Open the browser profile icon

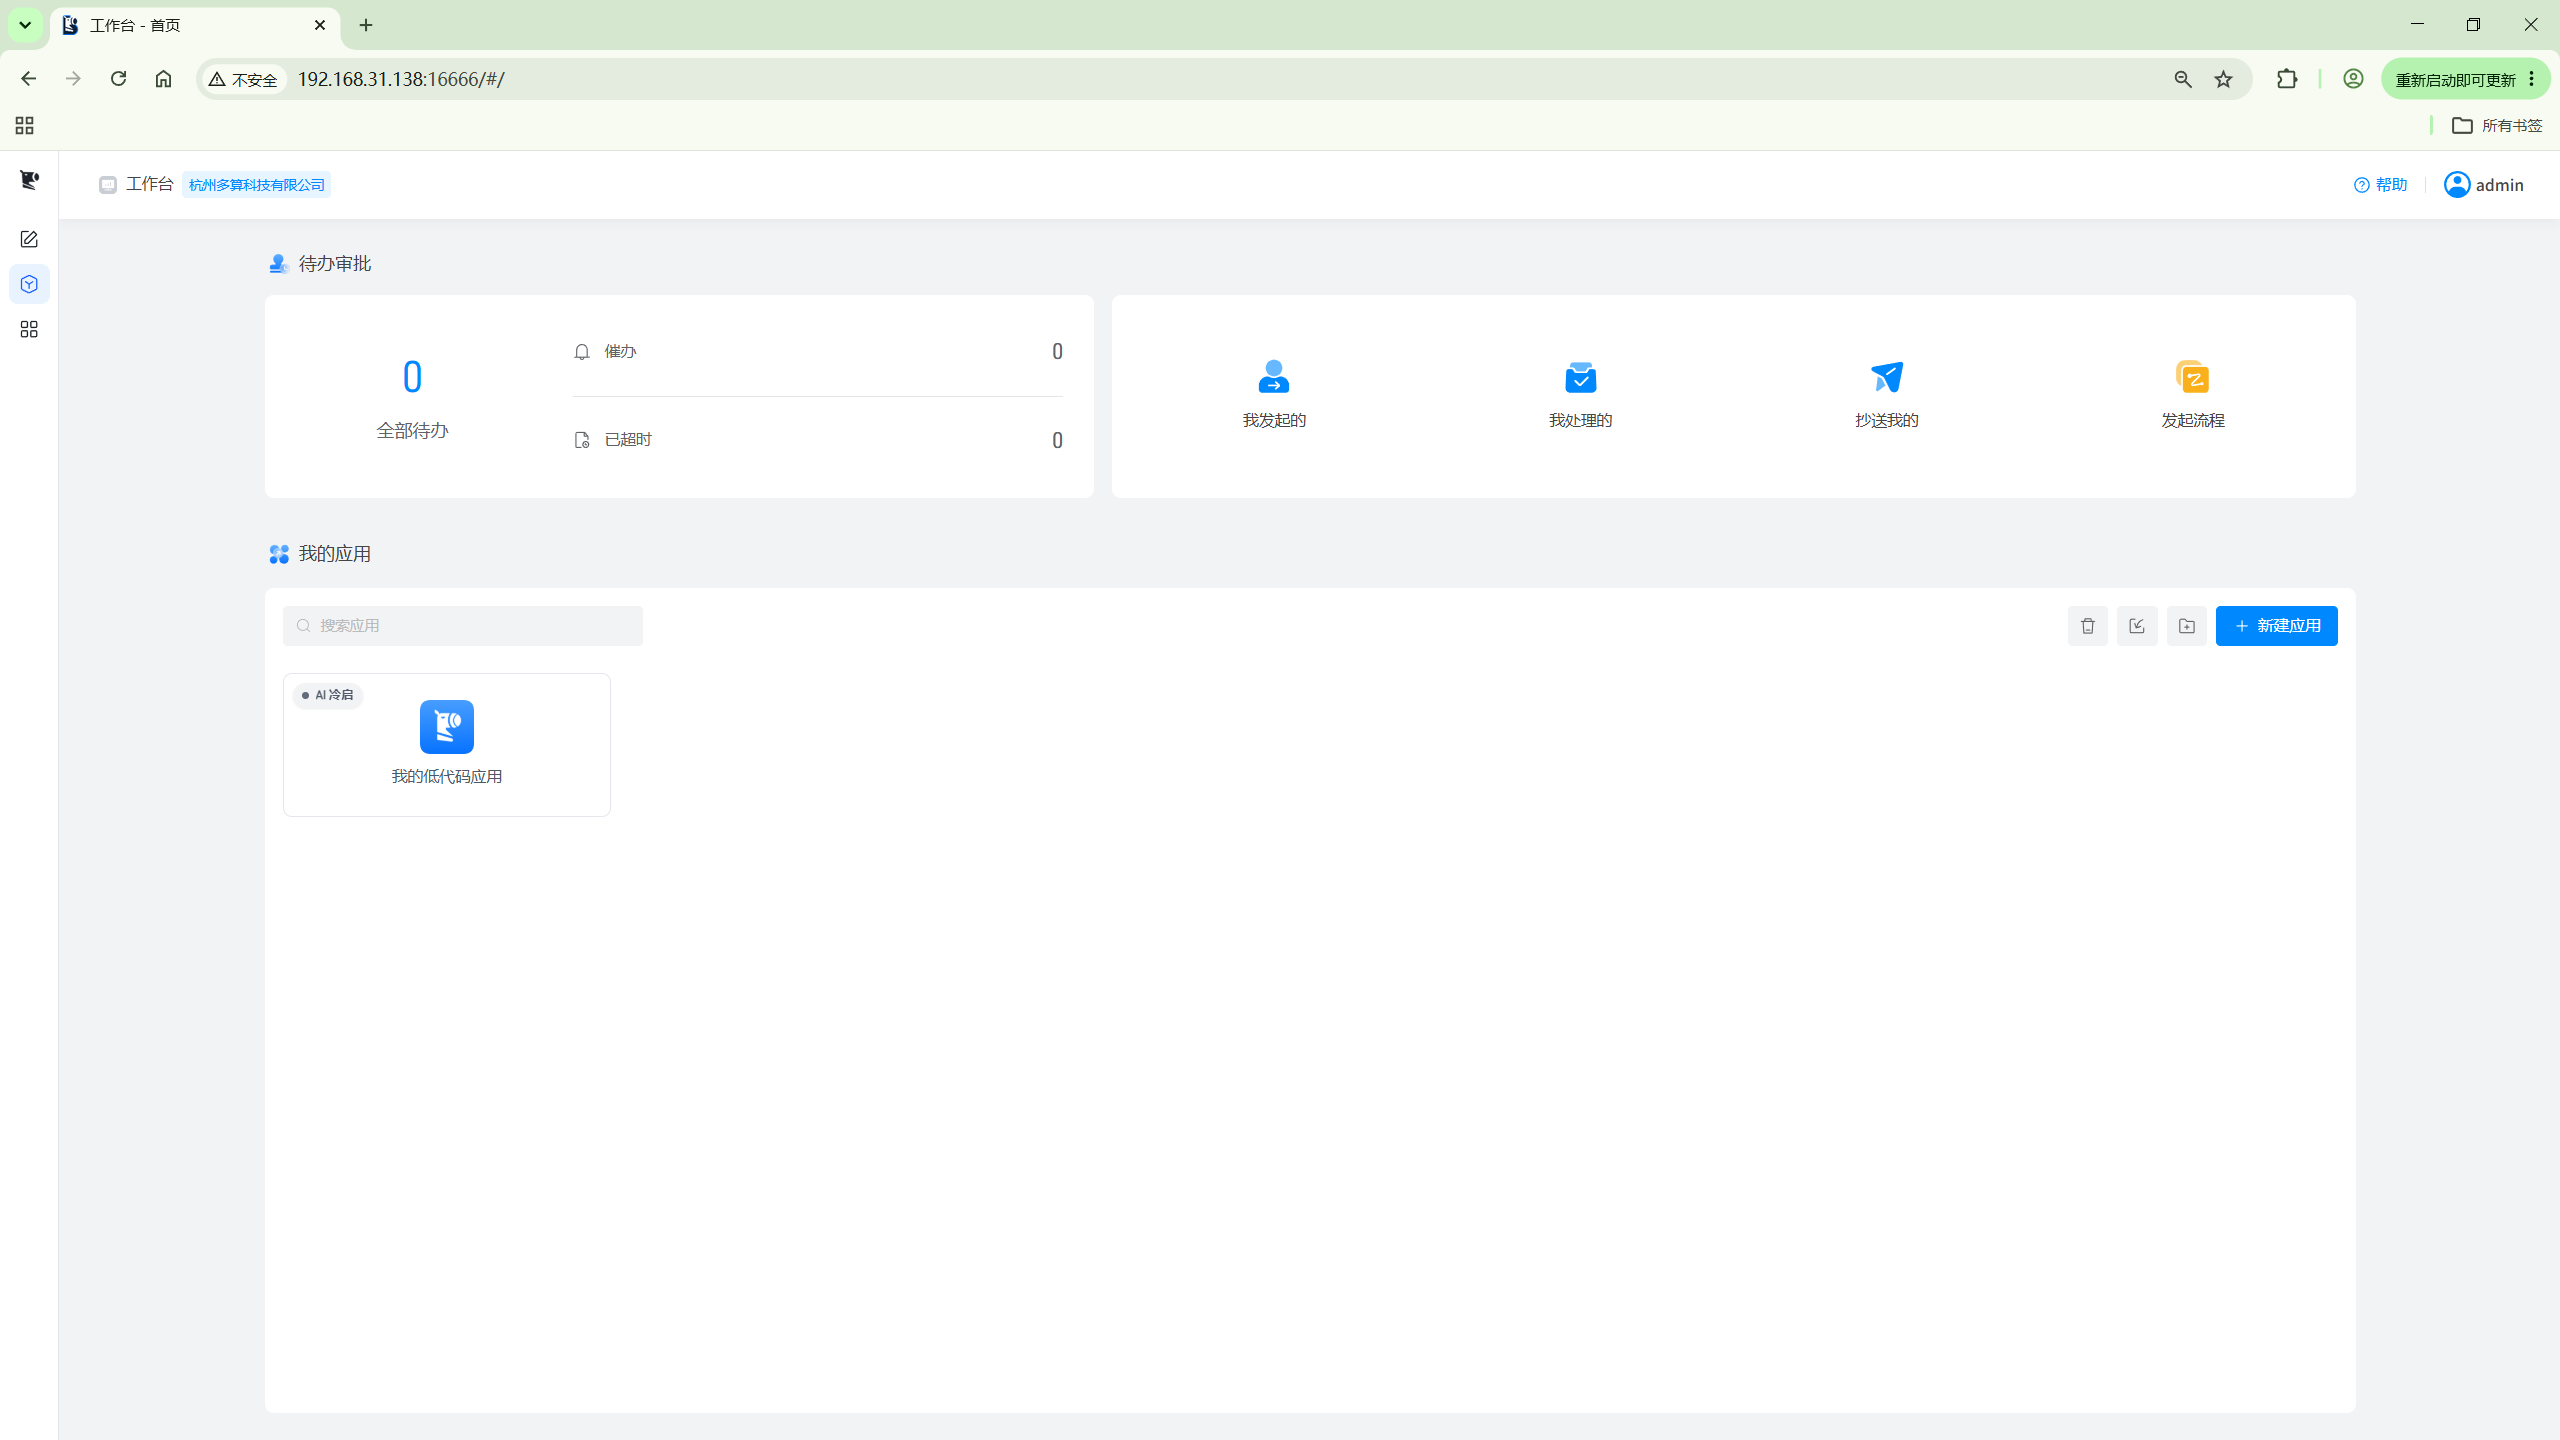click(x=2353, y=79)
